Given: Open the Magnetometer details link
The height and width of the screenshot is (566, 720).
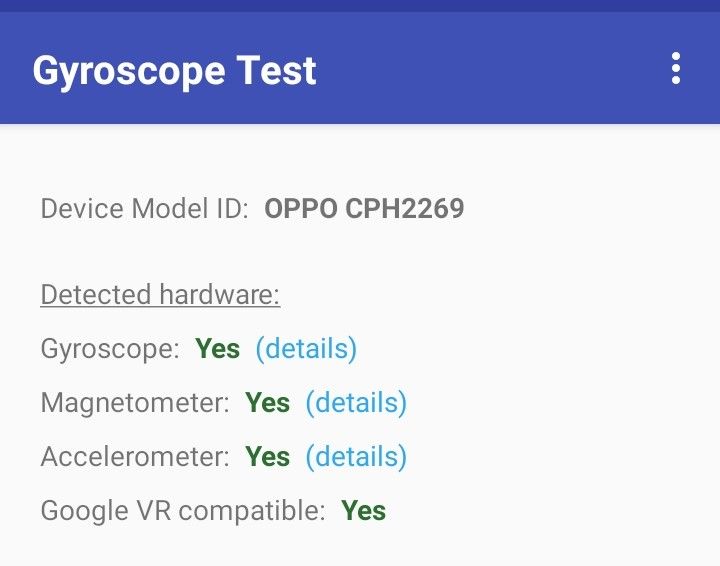Looking at the screenshot, I should (x=356, y=402).
